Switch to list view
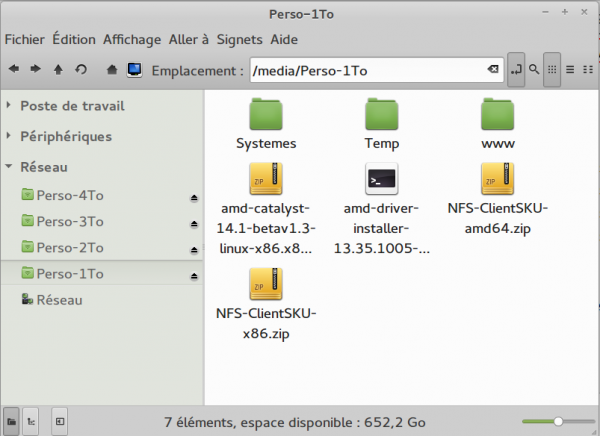Viewport: 600px width, 436px height. point(569,70)
